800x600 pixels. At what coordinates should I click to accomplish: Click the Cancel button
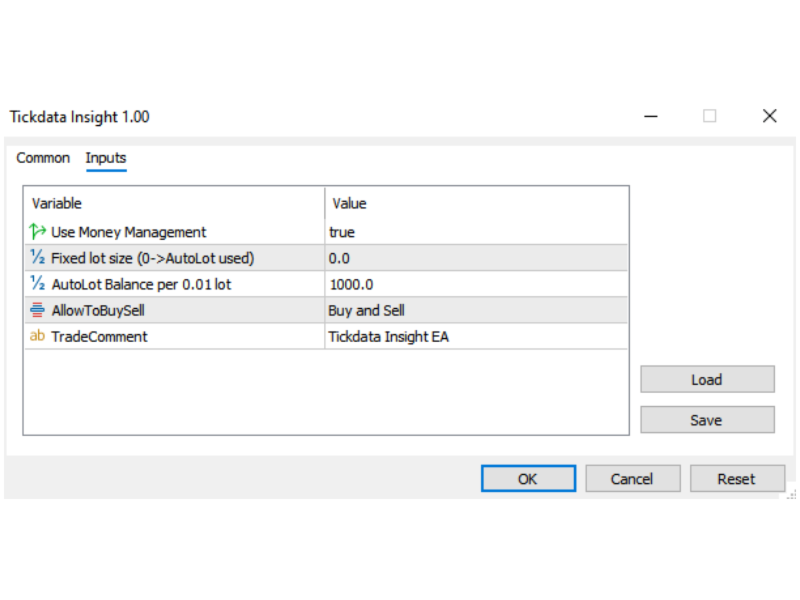coord(633,479)
